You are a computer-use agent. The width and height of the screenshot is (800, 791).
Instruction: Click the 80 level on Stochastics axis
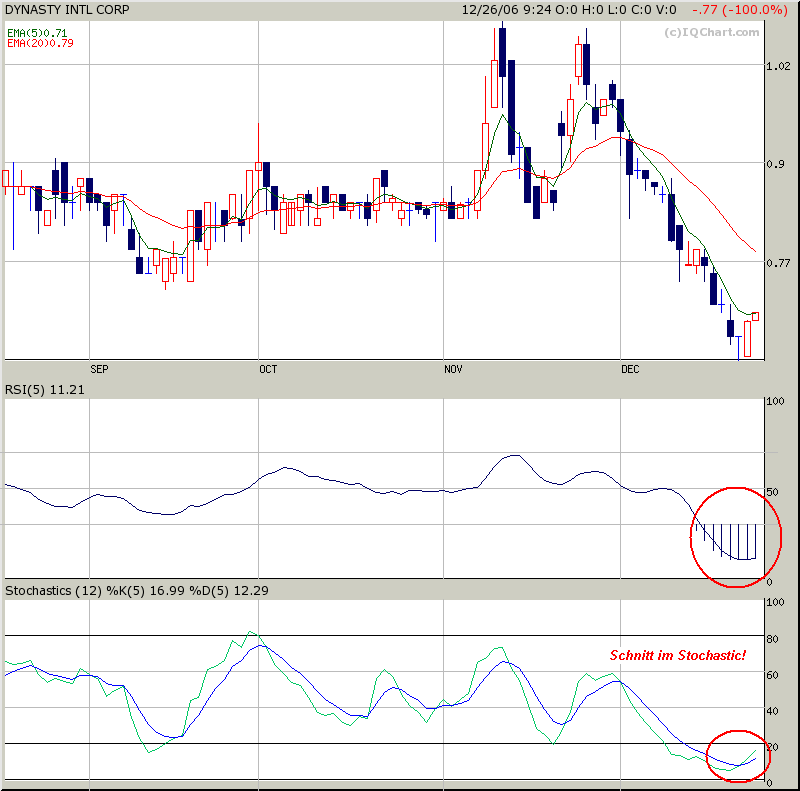coord(773,639)
